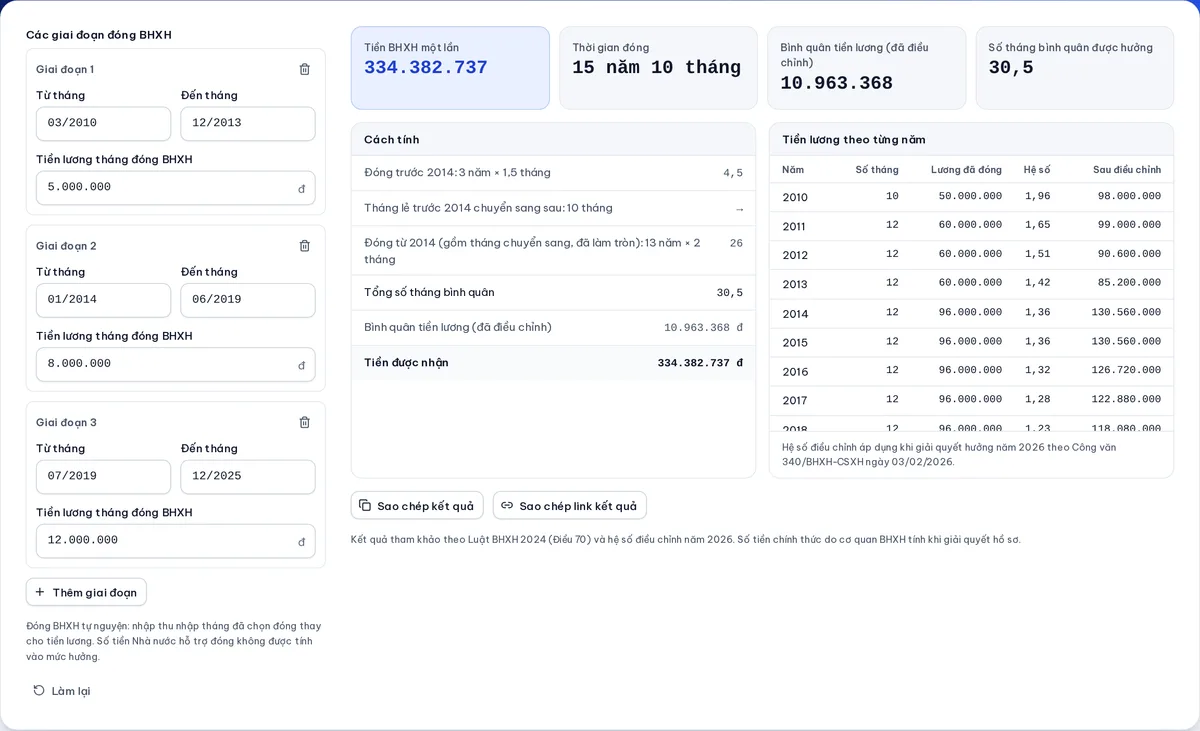The width and height of the screenshot is (1200, 731).
Task: Edit Từ tháng field showing 01/2014
Action: tap(103, 300)
